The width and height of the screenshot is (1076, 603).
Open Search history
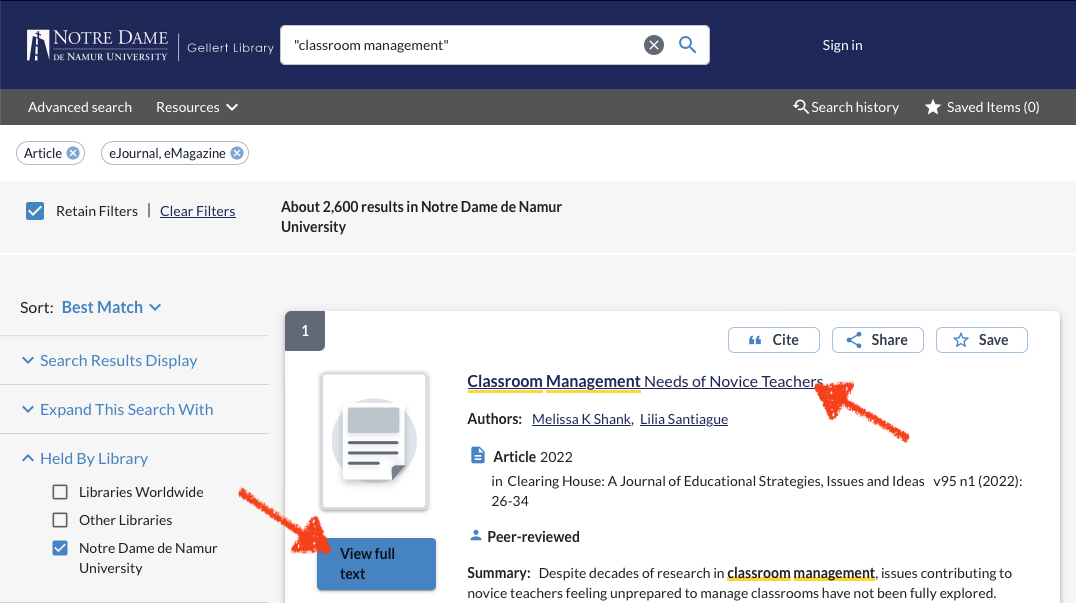pos(846,107)
